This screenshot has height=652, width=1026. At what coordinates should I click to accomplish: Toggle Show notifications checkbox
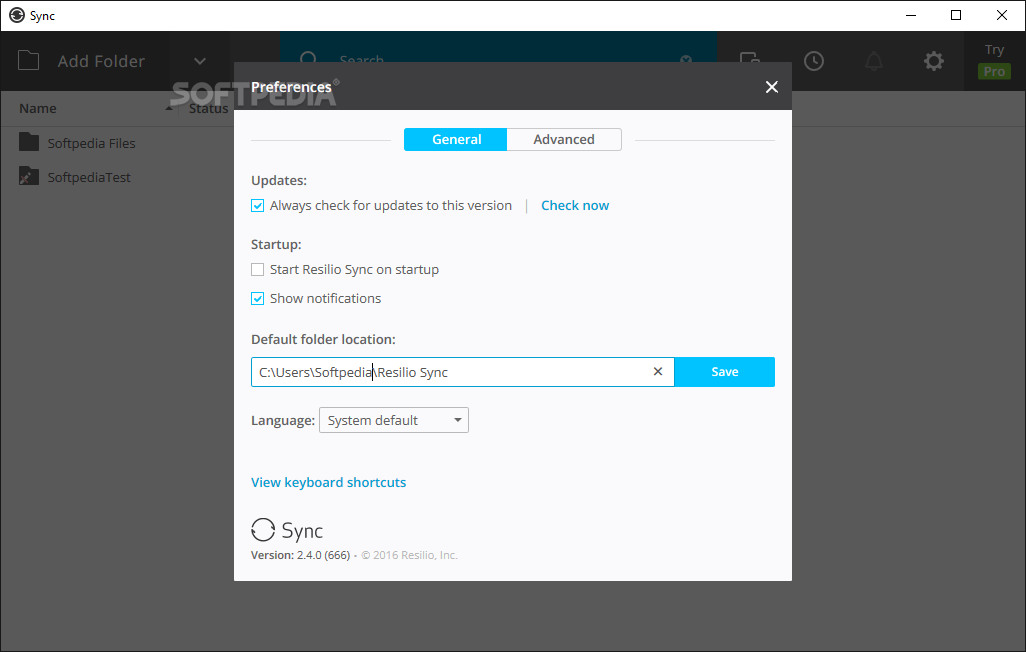tap(258, 299)
